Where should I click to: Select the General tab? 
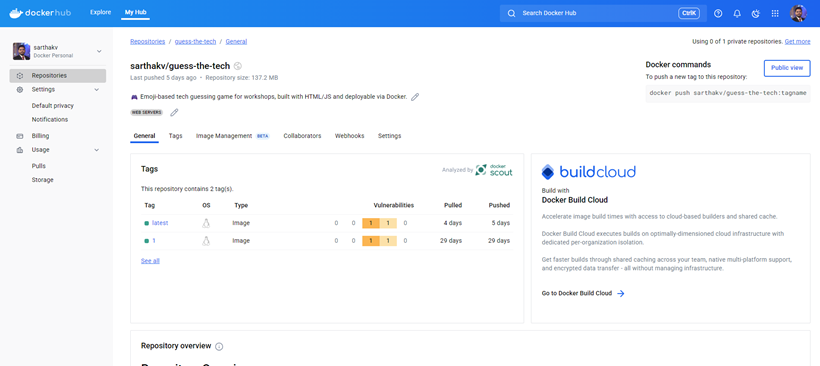[x=144, y=136]
